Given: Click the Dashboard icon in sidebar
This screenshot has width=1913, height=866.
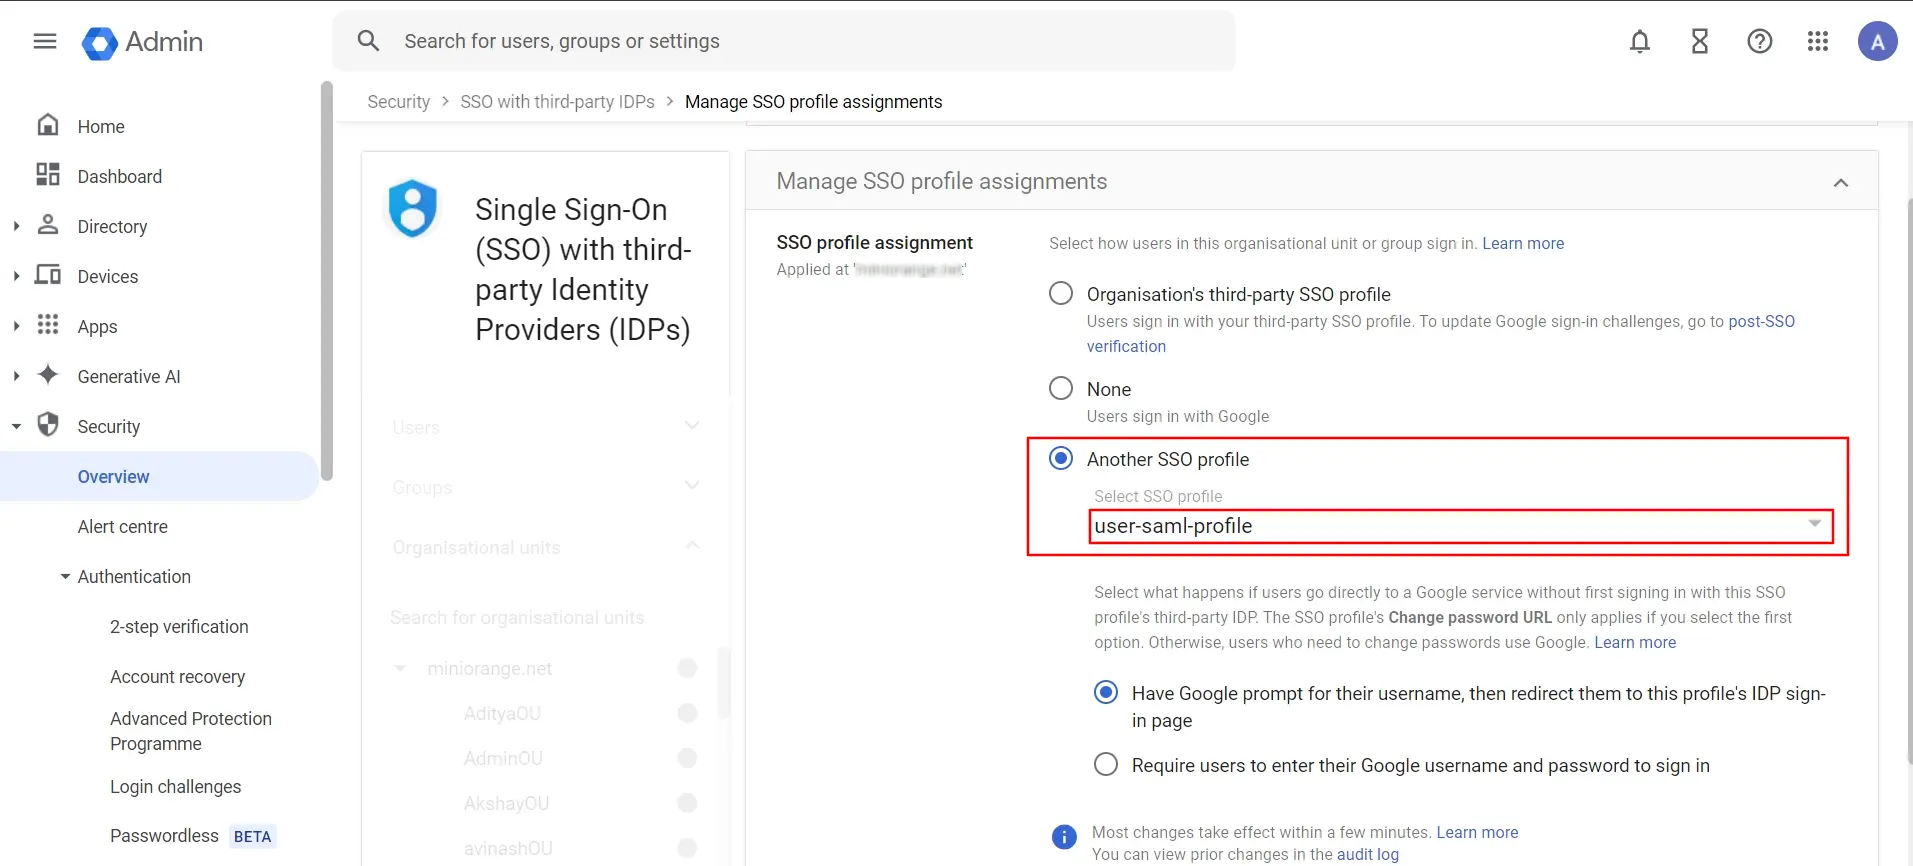Looking at the screenshot, I should coord(48,175).
